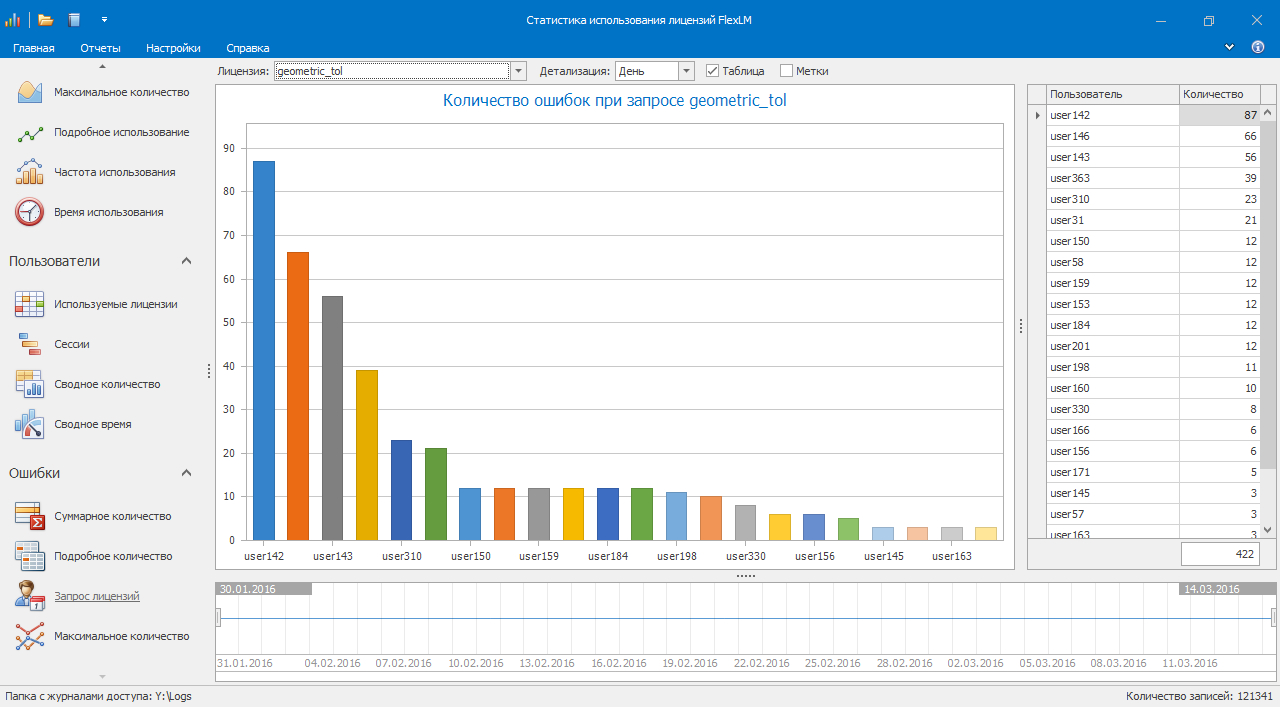Open Суммарное количество errors icon
This screenshot has height=707, width=1280.
pyautogui.click(x=30, y=516)
